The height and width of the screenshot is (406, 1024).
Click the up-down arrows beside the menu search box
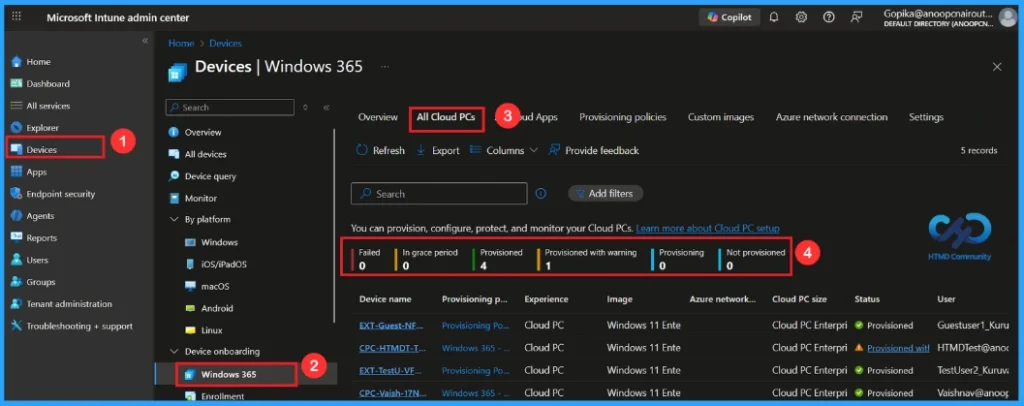(306, 108)
